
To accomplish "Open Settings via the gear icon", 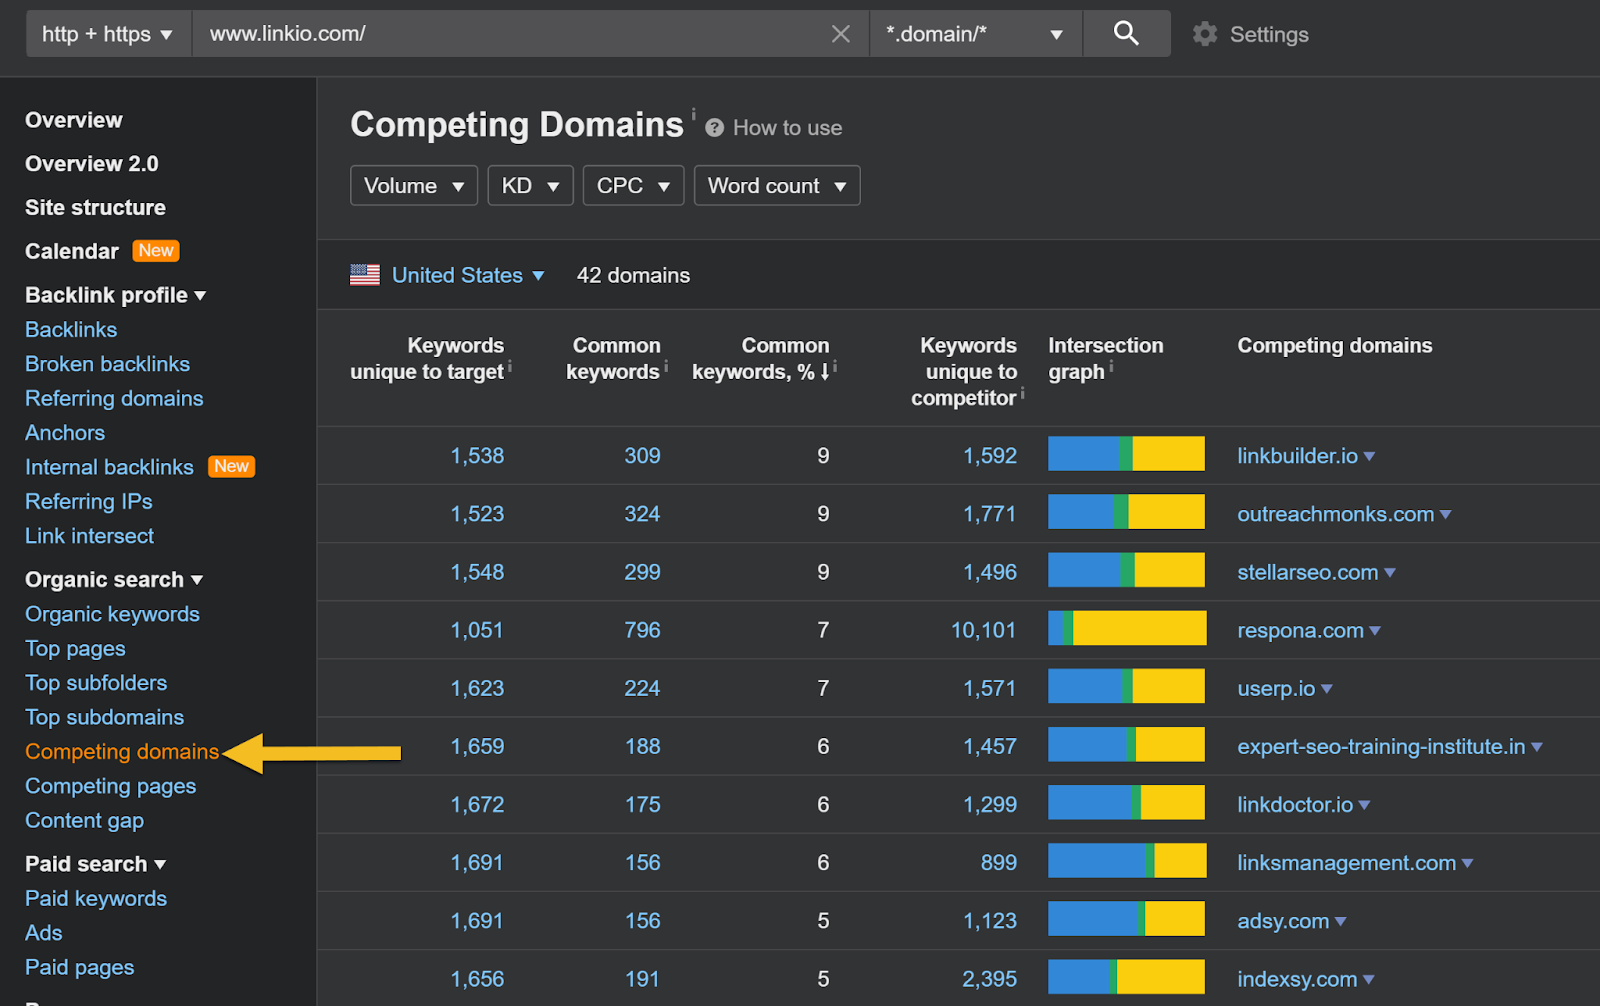I will (1205, 34).
